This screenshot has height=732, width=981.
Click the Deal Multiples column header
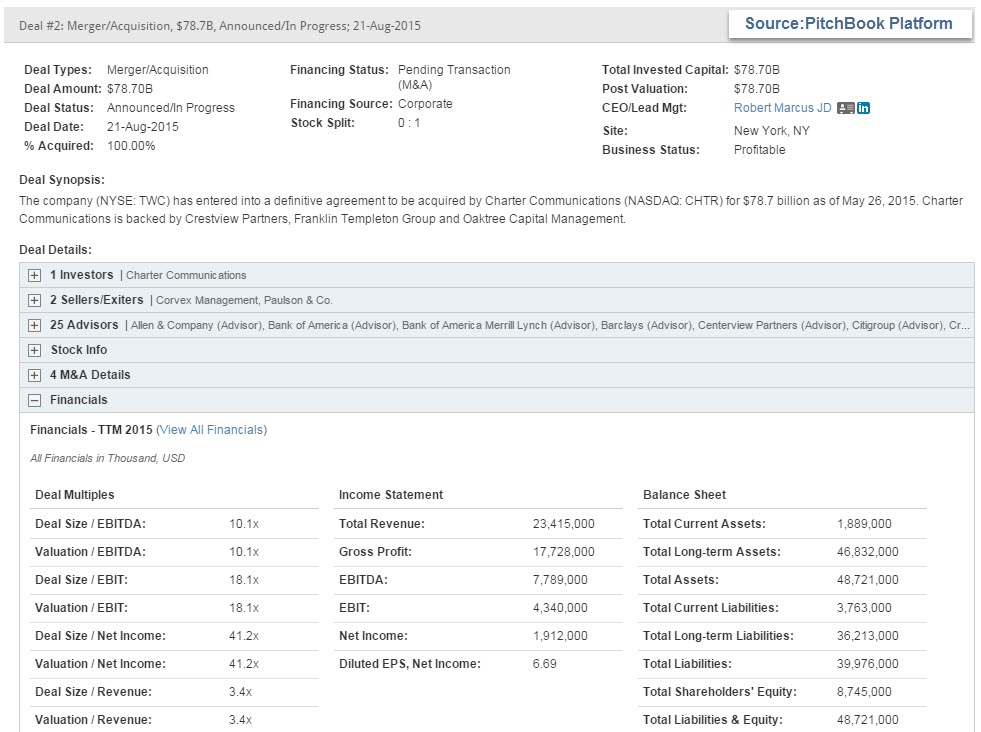point(74,495)
